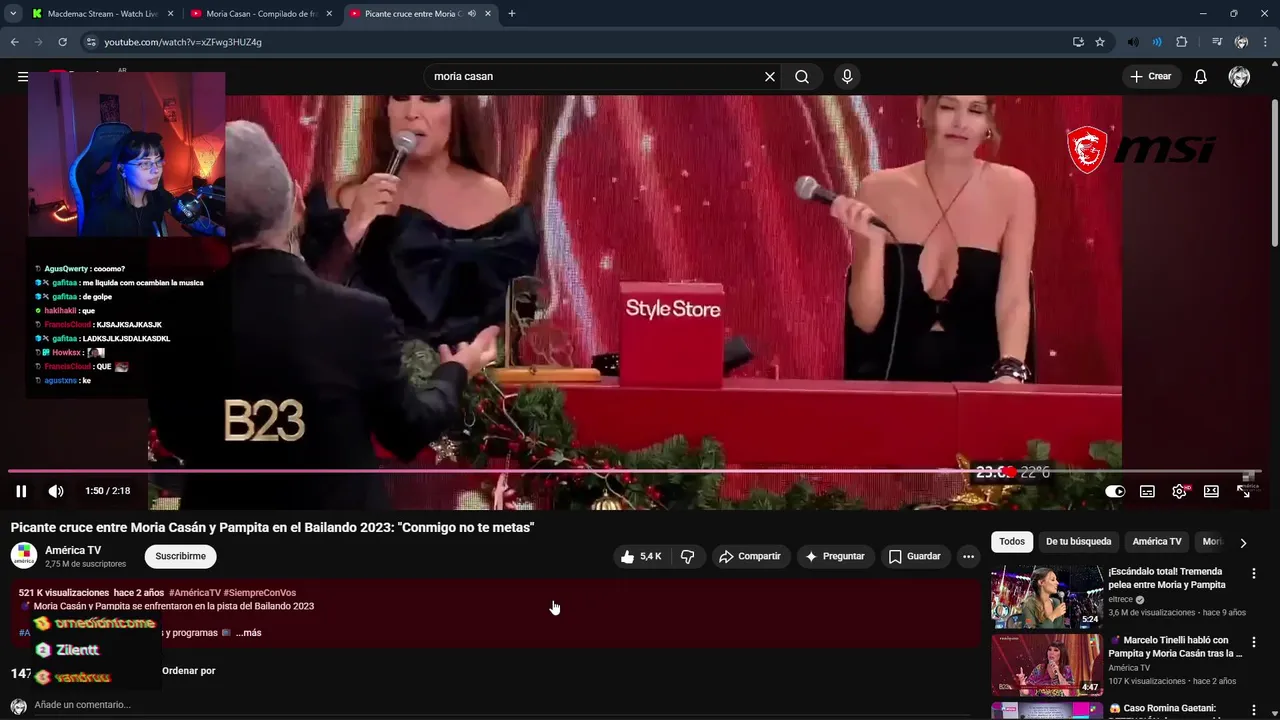Click the 'Añade un comentario' field
Image resolution: width=1280 pixels, height=720 pixels.
(x=82, y=705)
